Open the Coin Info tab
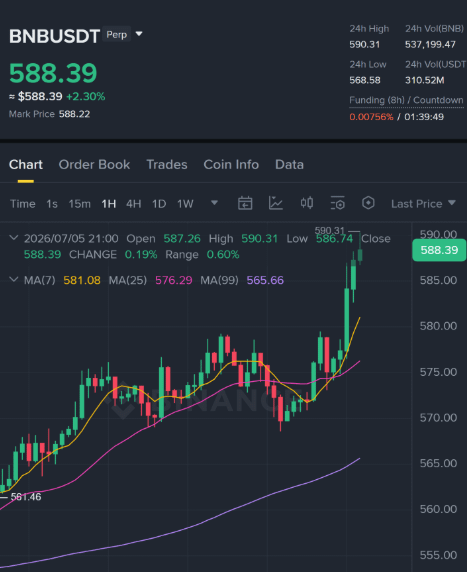Screen dimensions: 467x572 click(231, 165)
